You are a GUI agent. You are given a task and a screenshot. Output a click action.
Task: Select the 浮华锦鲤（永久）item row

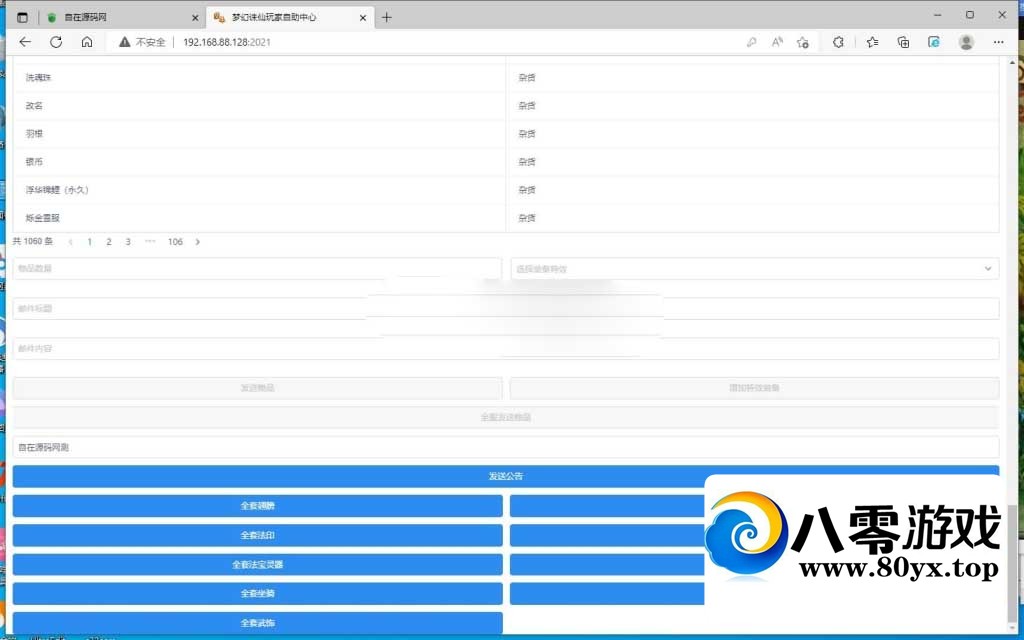click(505, 190)
